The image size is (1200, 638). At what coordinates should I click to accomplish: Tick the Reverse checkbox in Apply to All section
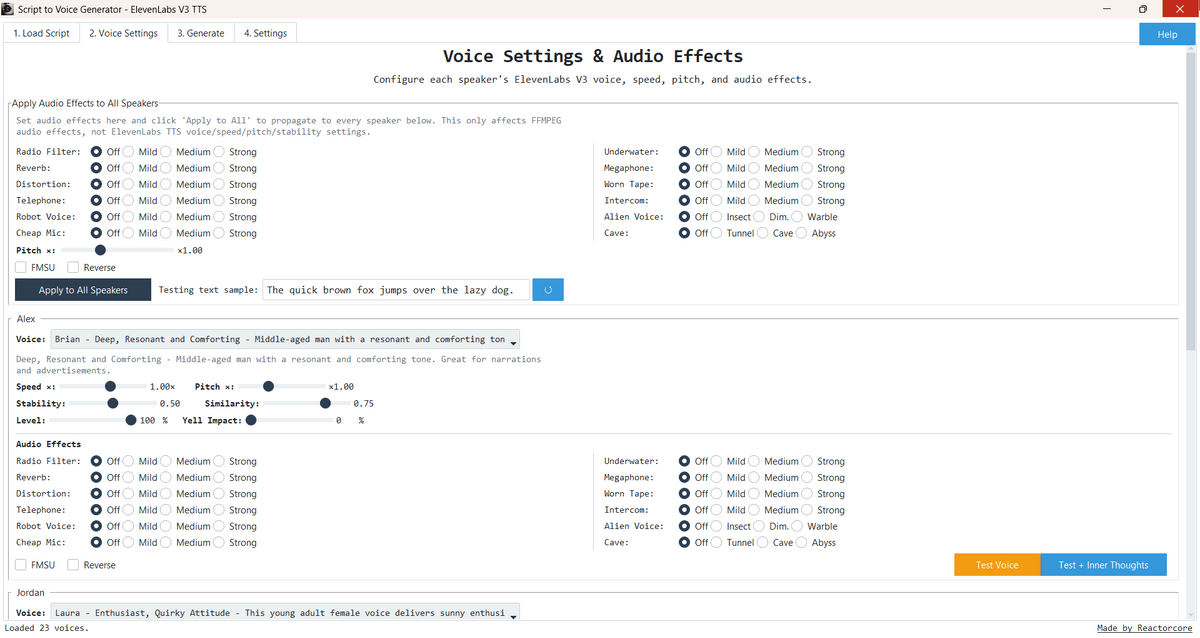click(73, 268)
